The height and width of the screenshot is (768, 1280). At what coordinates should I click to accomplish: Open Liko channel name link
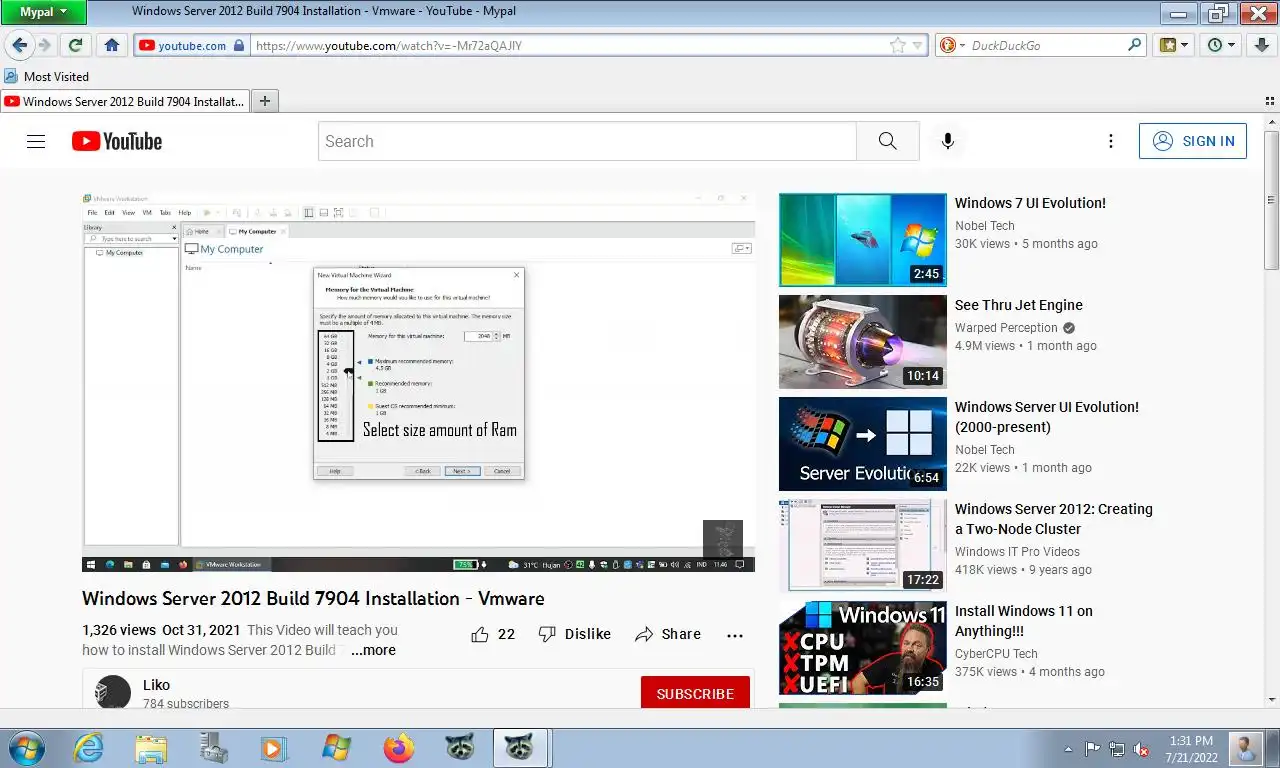click(x=157, y=685)
